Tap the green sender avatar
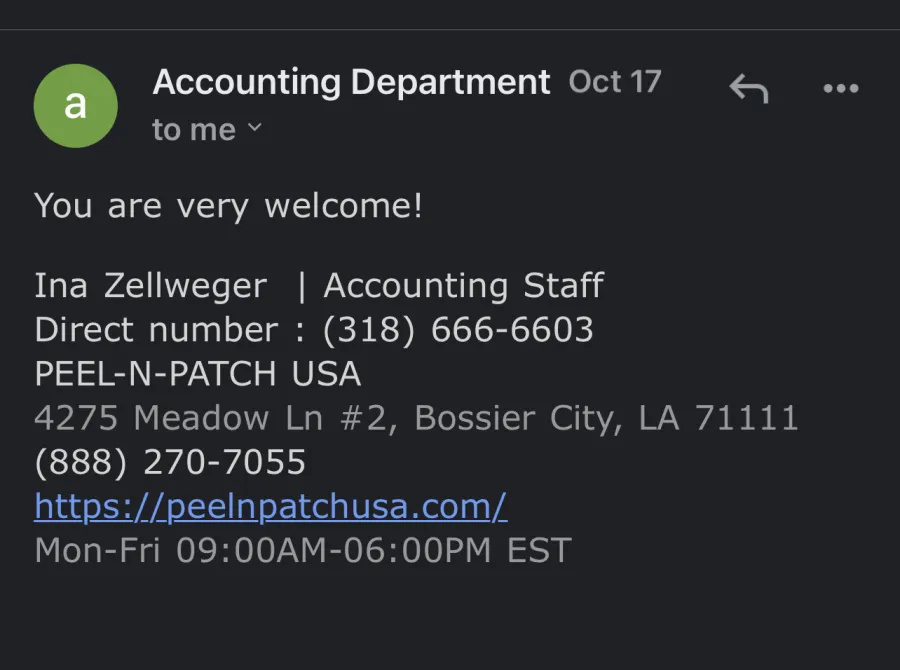Screen dimensions: 900x670 tap(76, 106)
